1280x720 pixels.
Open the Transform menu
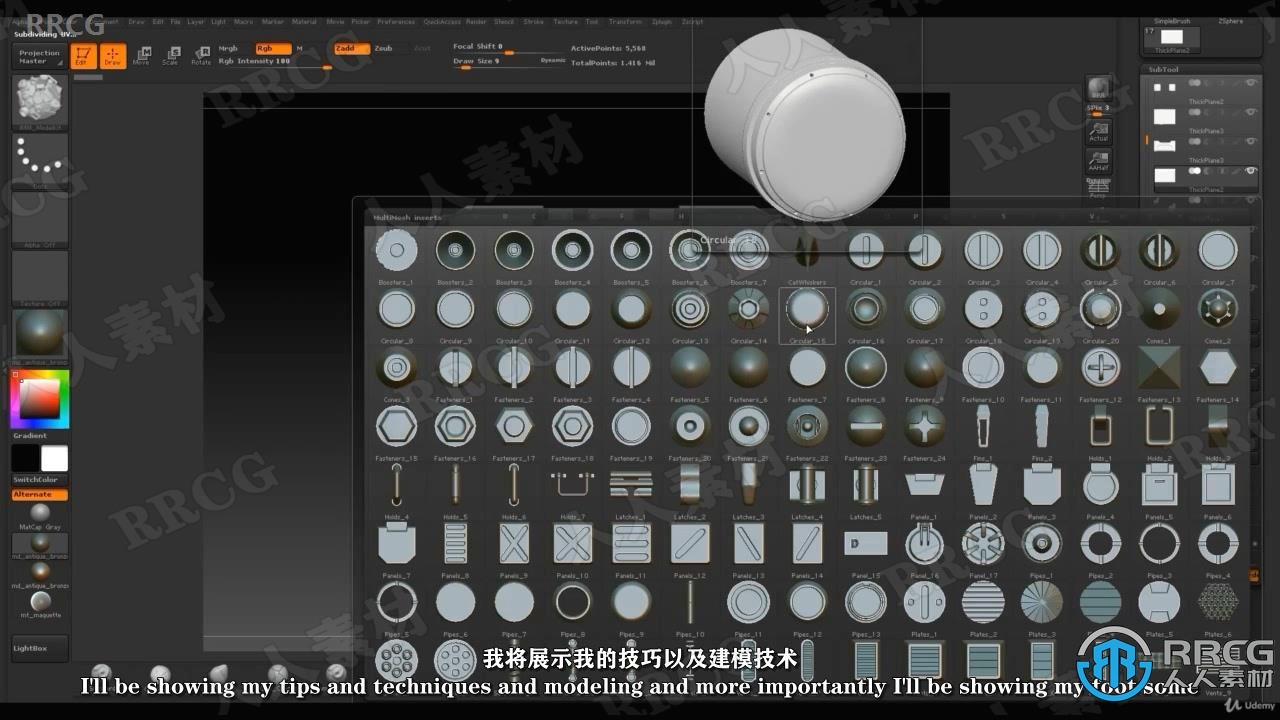coord(626,22)
